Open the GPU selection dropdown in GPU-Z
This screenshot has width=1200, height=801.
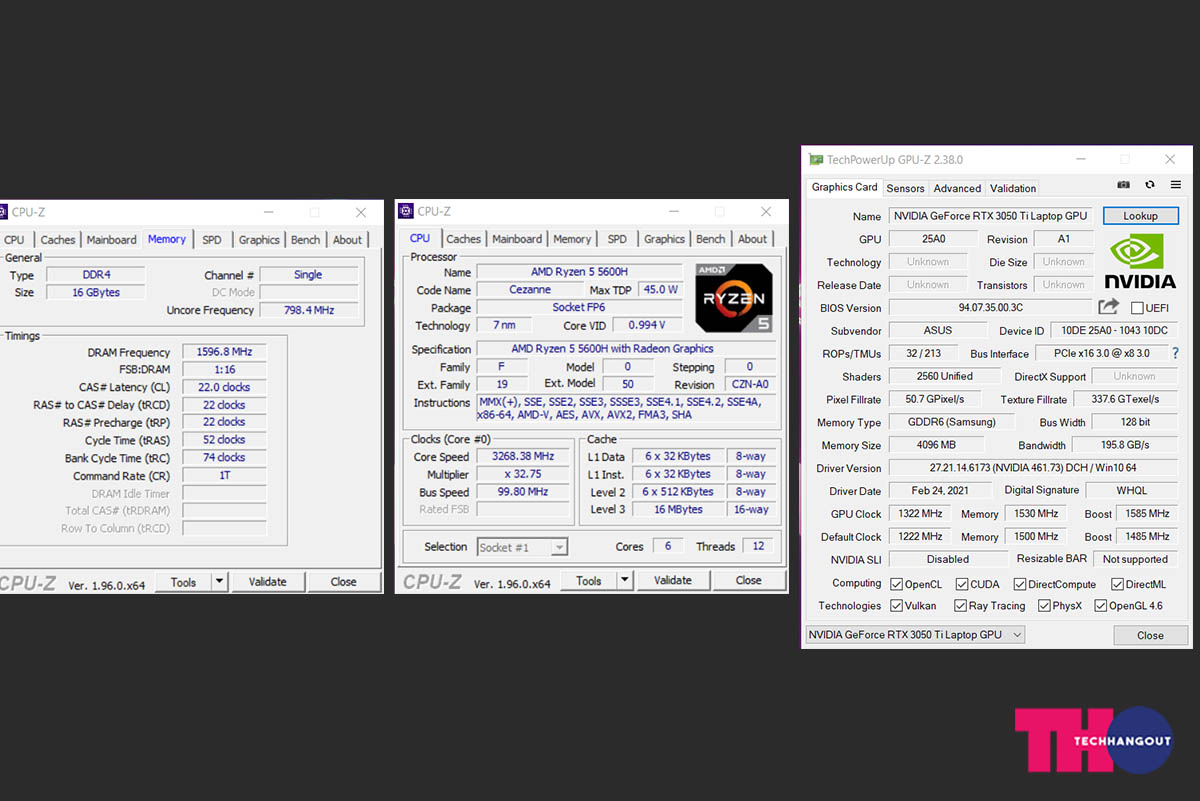915,635
